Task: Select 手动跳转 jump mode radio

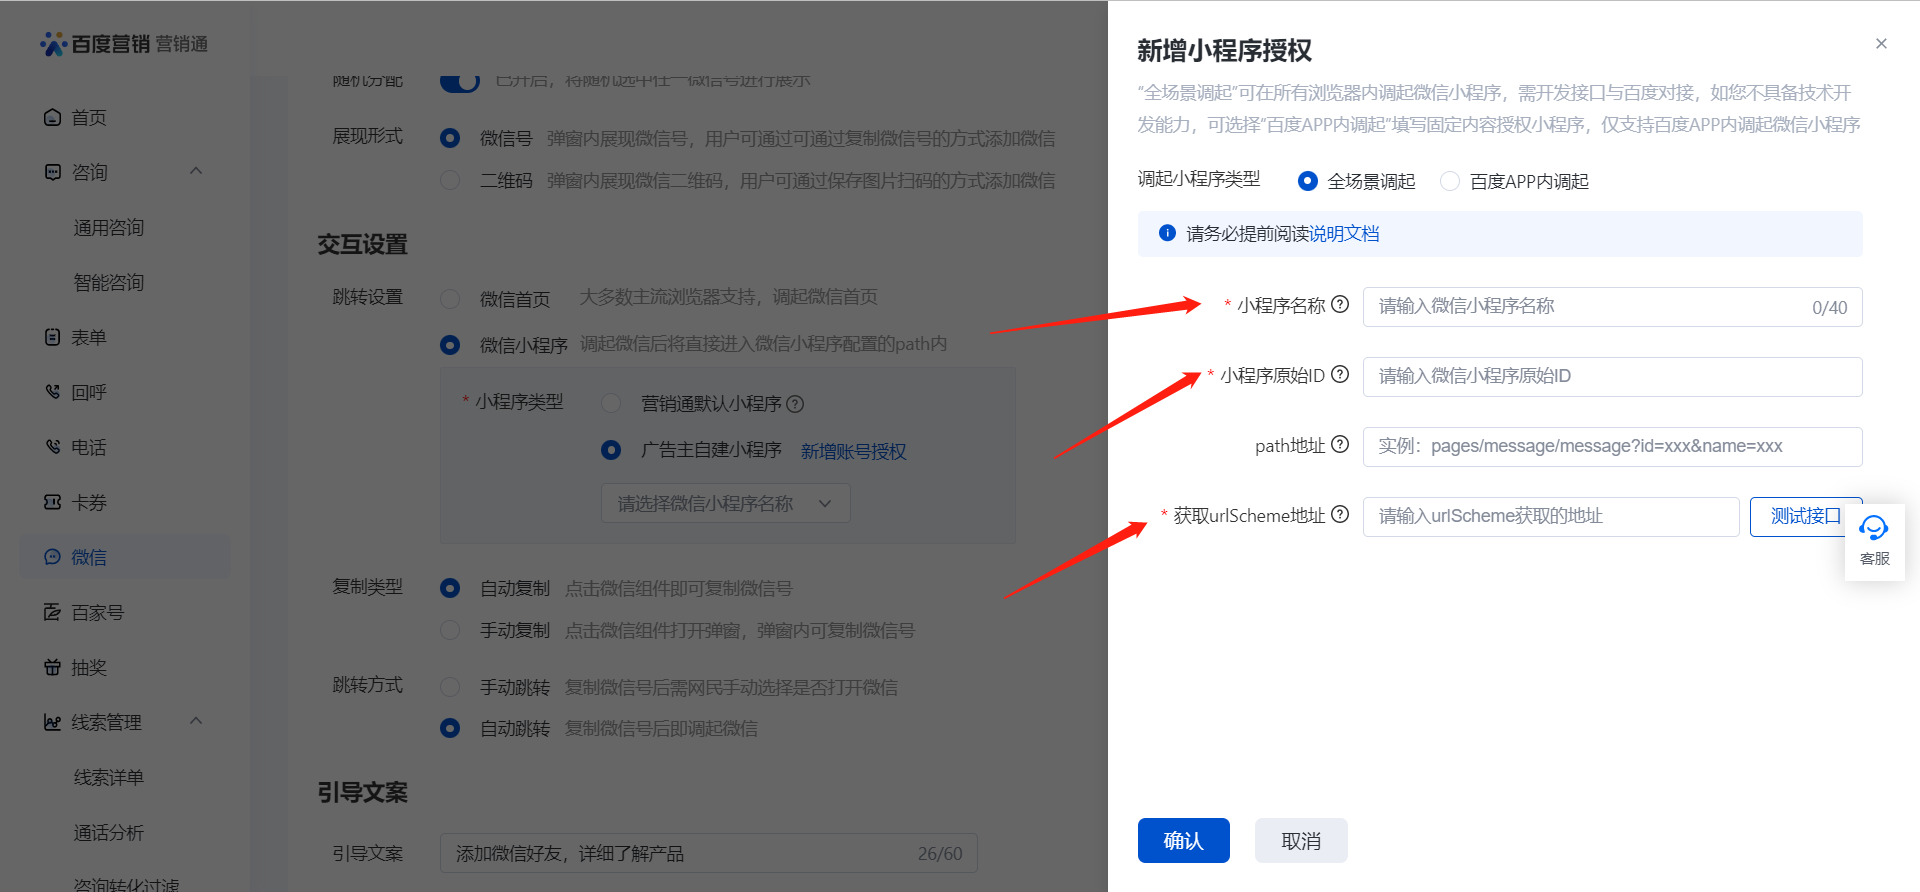Action: pyautogui.click(x=450, y=687)
